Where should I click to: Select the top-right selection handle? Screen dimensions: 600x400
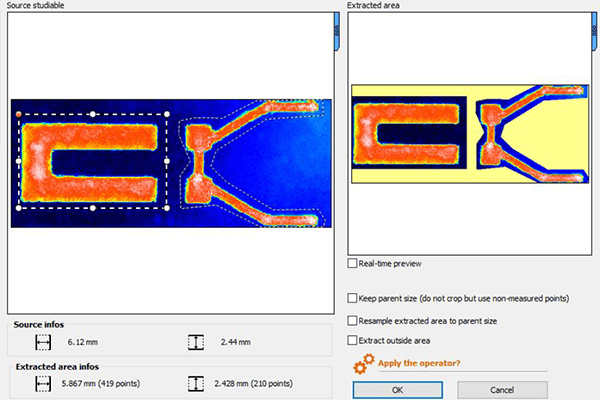click(x=167, y=114)
